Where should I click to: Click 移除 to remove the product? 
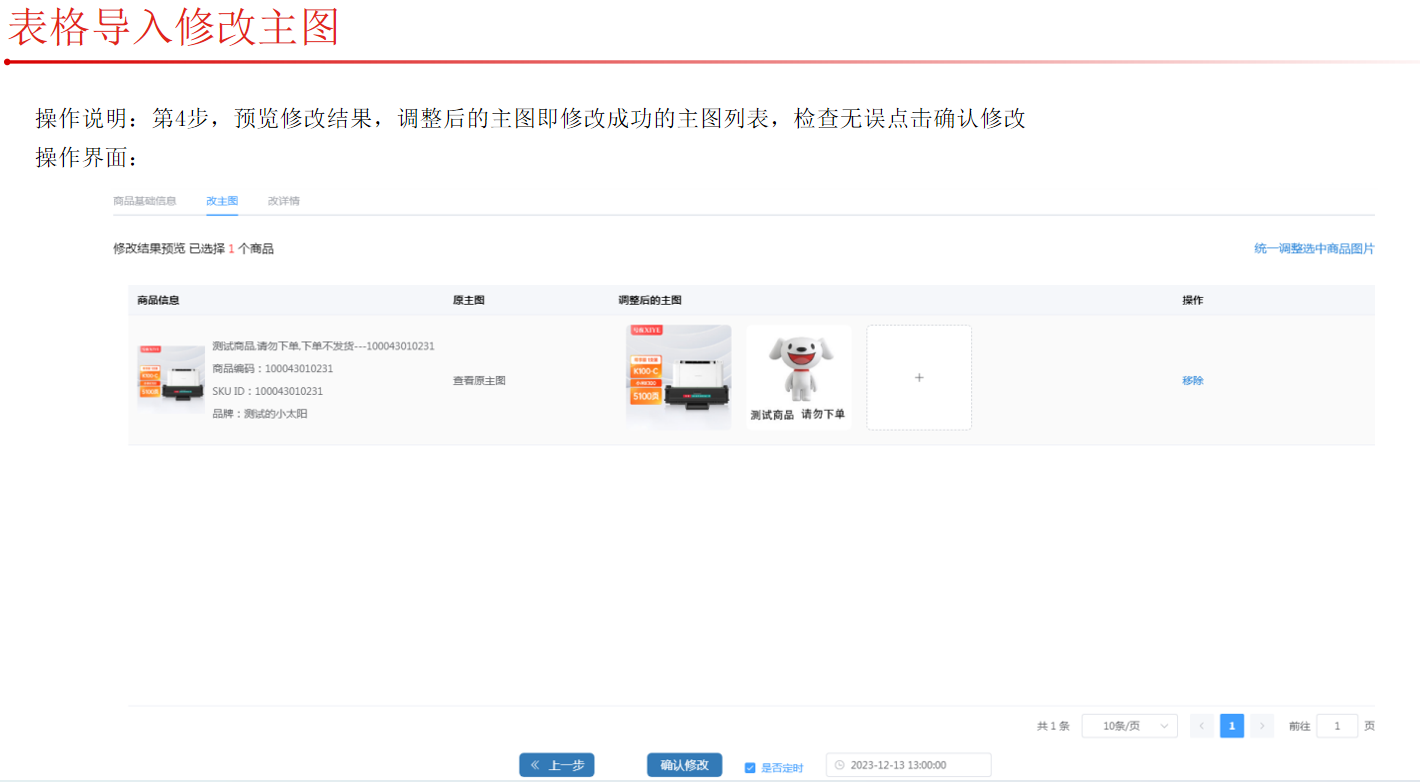point(1192,381)
